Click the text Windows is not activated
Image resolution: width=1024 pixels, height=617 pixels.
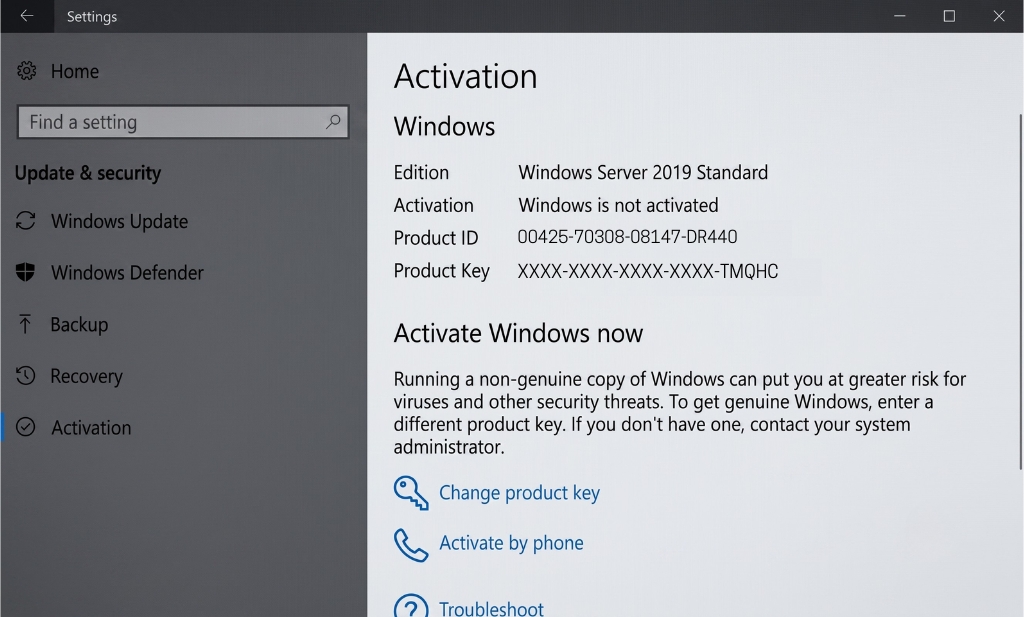(x=618, y=205)
